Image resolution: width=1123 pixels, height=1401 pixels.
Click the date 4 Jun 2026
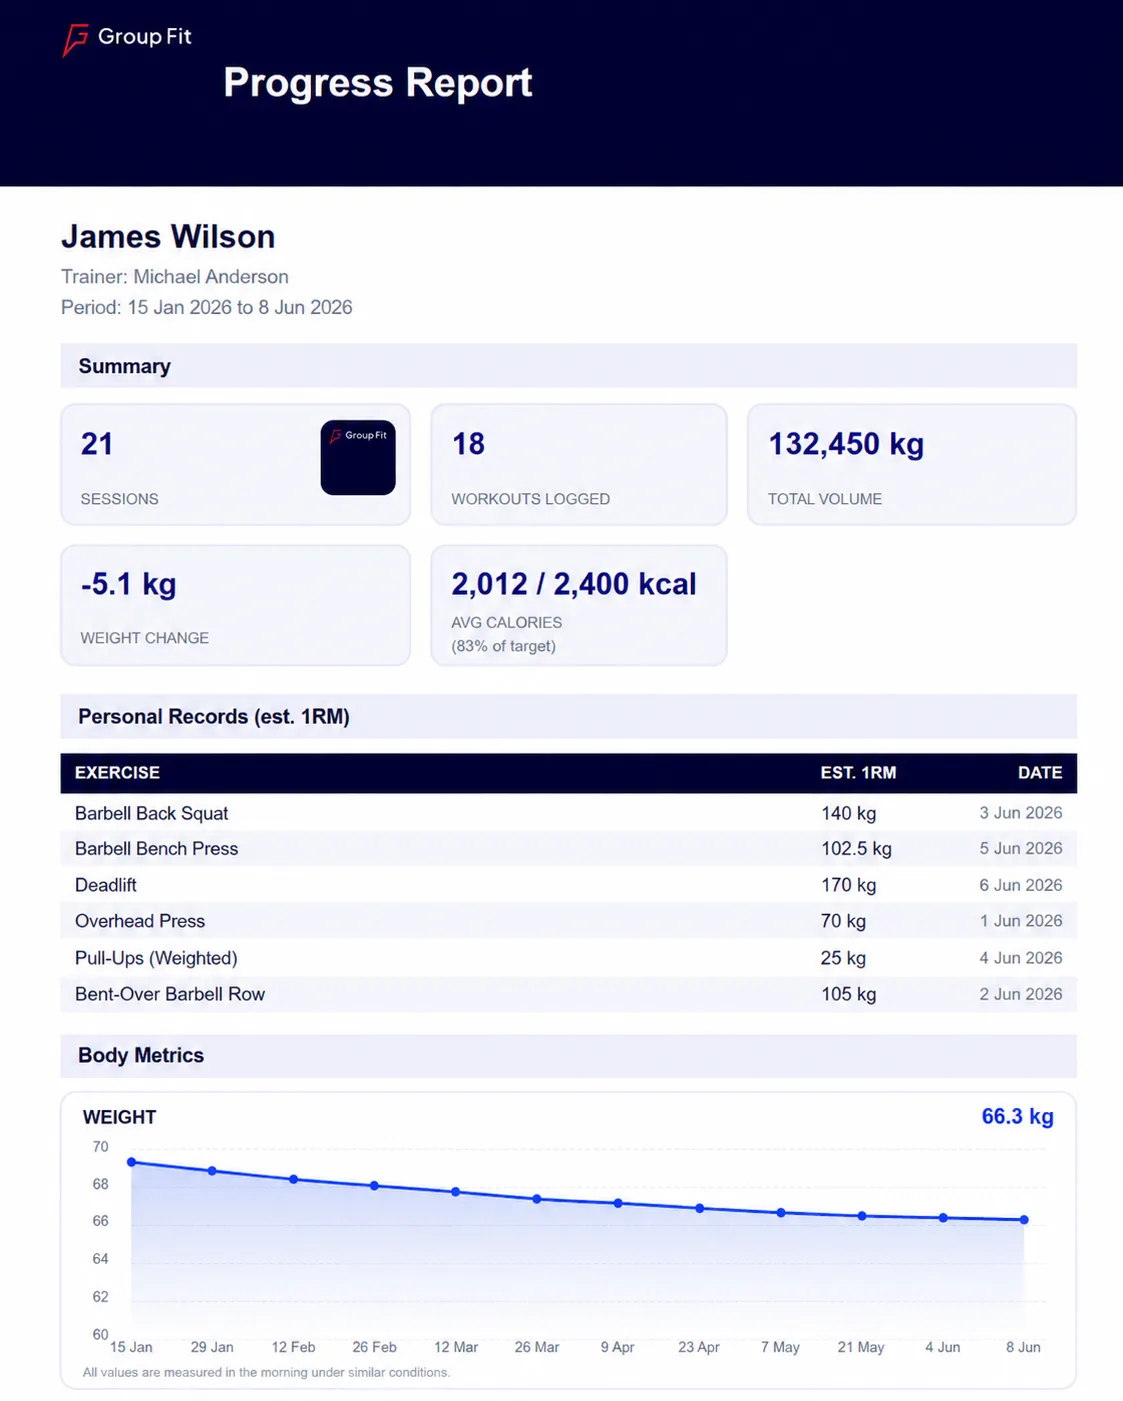1021,958
